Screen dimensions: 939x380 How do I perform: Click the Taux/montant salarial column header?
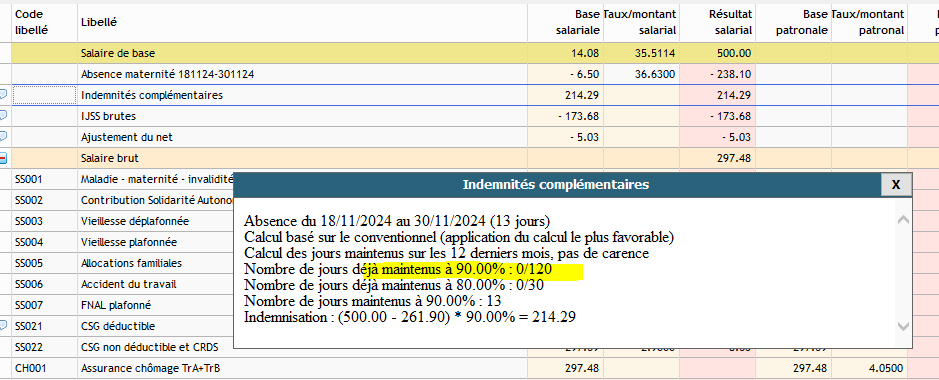click(640, 22)
